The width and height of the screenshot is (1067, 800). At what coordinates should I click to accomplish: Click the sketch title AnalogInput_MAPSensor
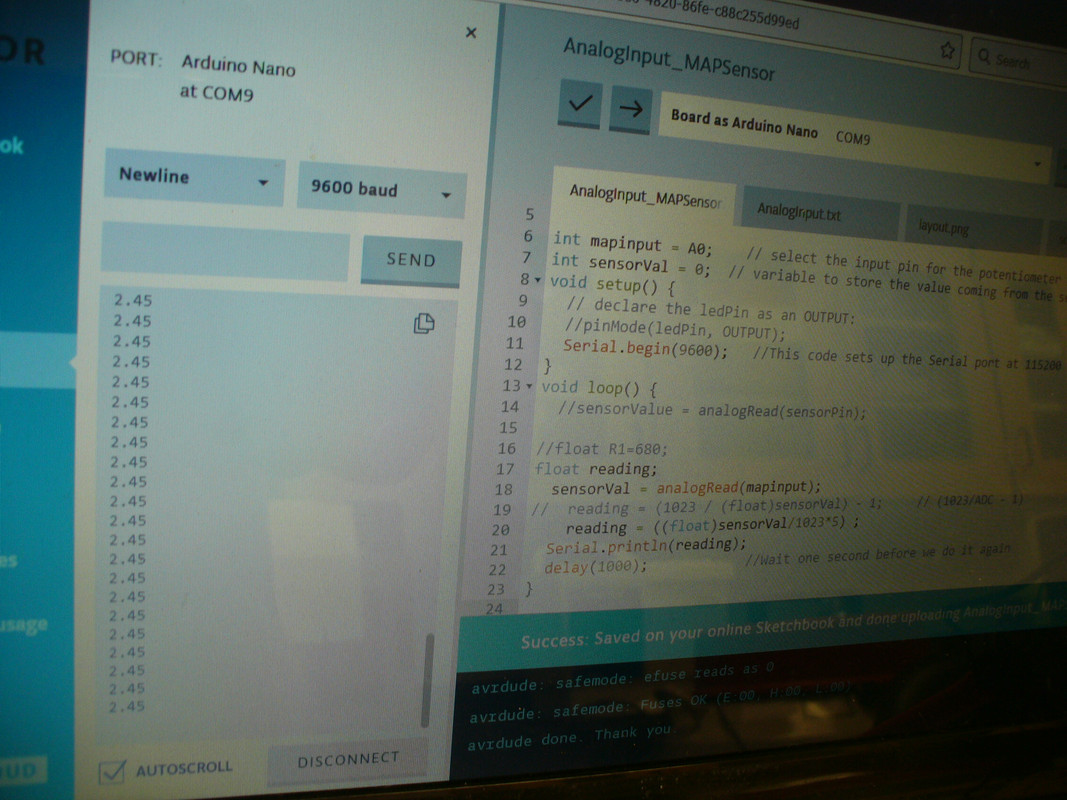669,59
